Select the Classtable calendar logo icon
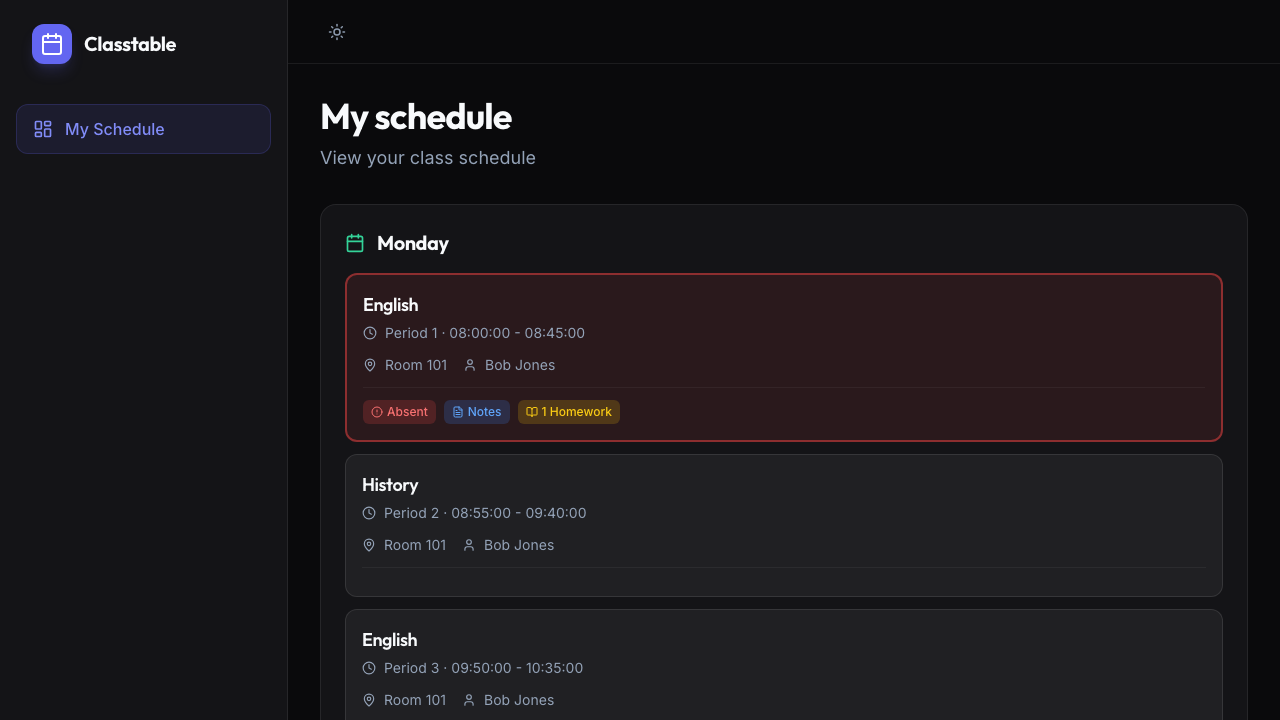Image resolution: width=1280 pixels, height=720 pixels. coord(51,44)
